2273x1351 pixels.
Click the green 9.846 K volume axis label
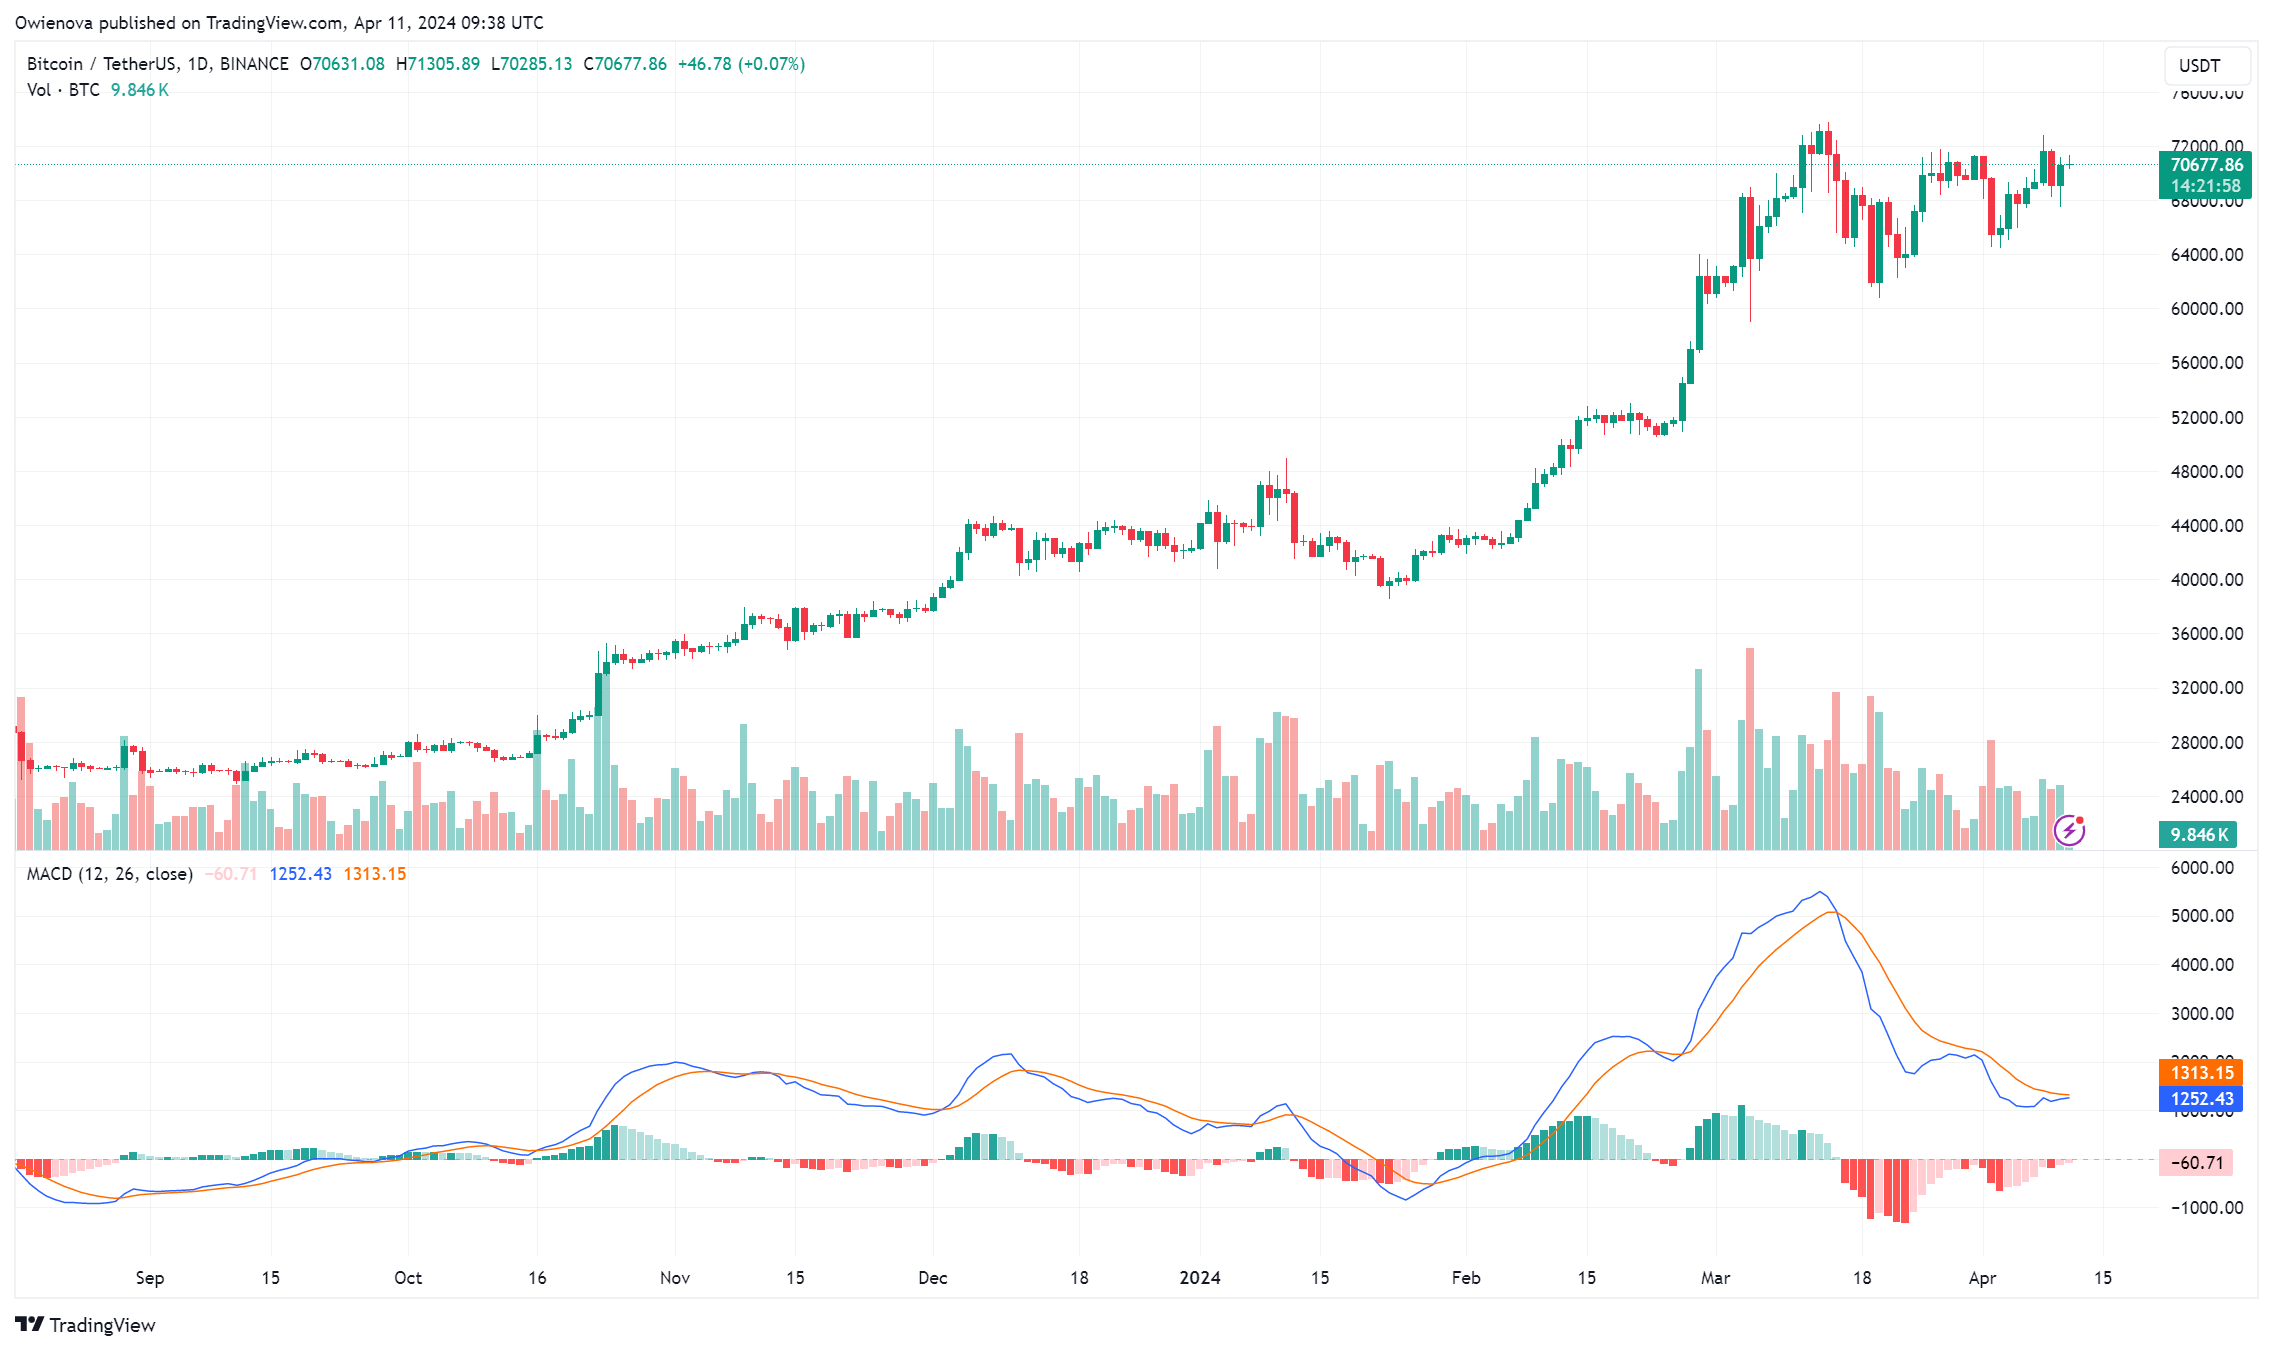[x=2199, y=835]
